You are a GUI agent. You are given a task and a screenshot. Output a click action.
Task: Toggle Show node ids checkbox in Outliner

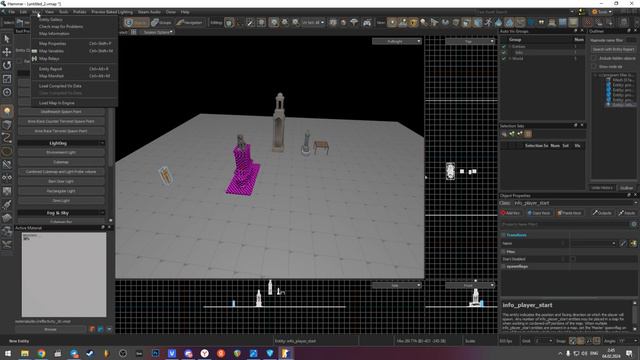[x=594, y=66]
